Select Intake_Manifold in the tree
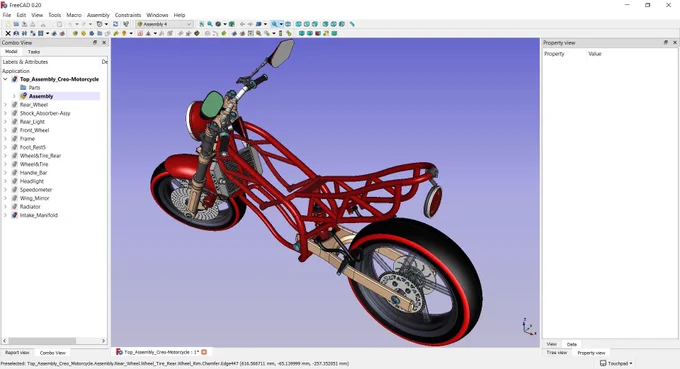Image resolution: width=680 pixels, height=369 pixels. (39, 215)
